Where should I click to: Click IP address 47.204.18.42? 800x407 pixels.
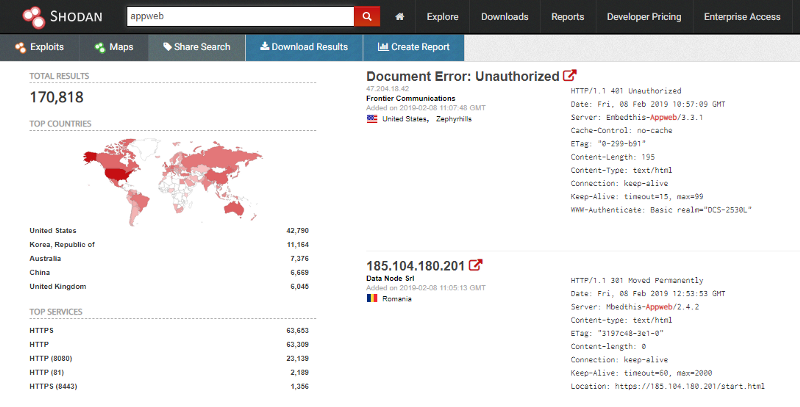click(387, 89)
